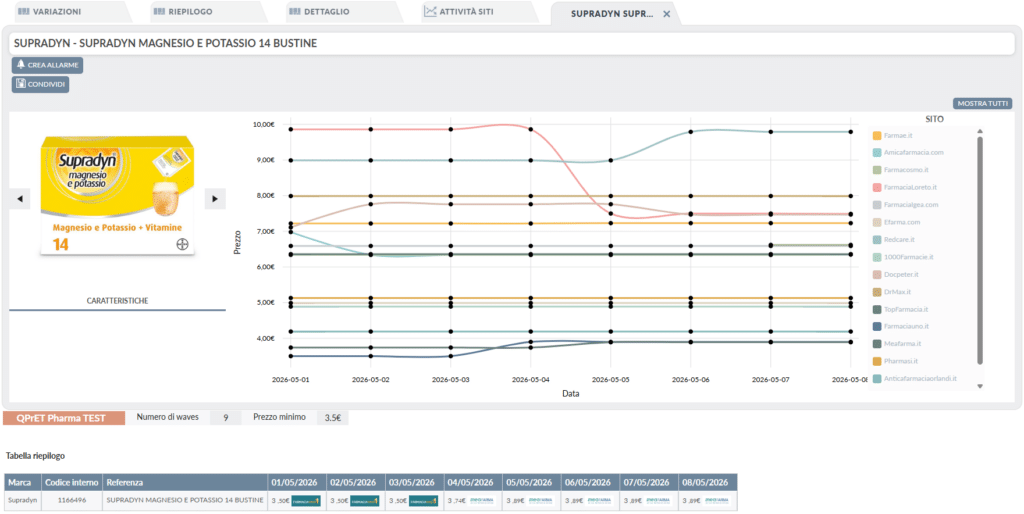Click the pharmacy logo in 06/05/2026 price cell

coord(600,500)
